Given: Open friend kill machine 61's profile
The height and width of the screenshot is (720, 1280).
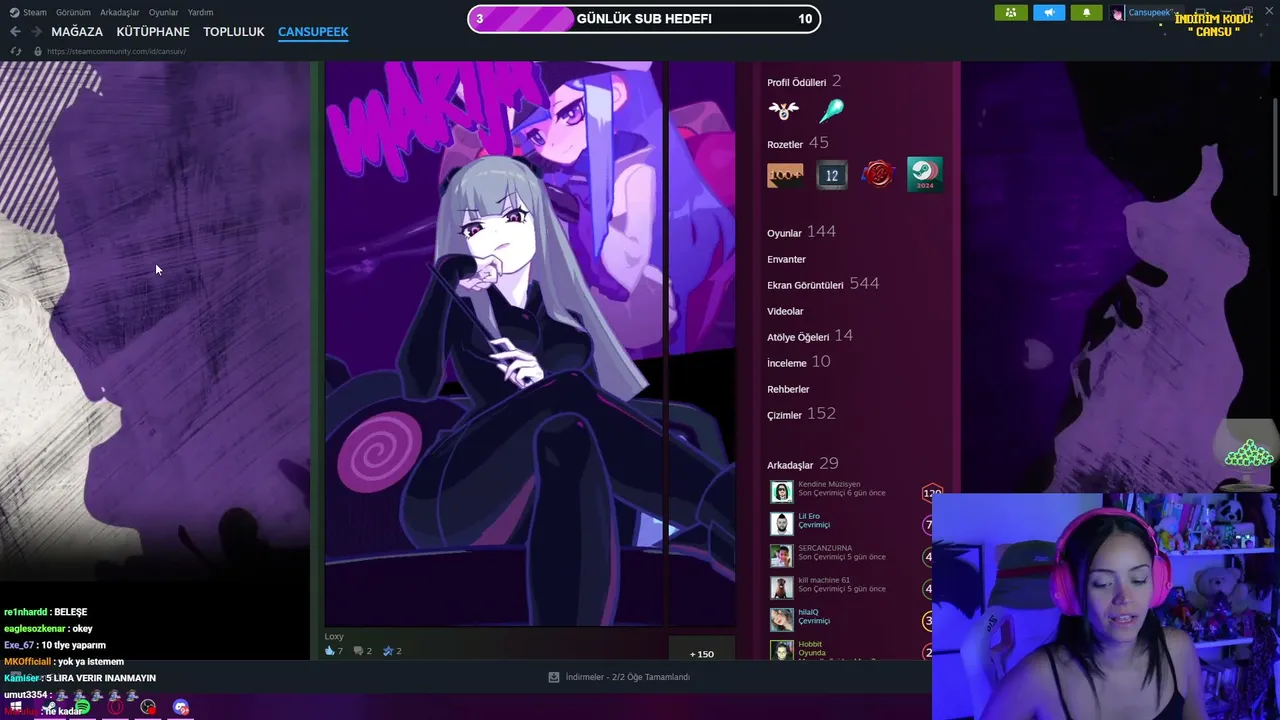Looking at the screenshot, I should pos(824,580).
